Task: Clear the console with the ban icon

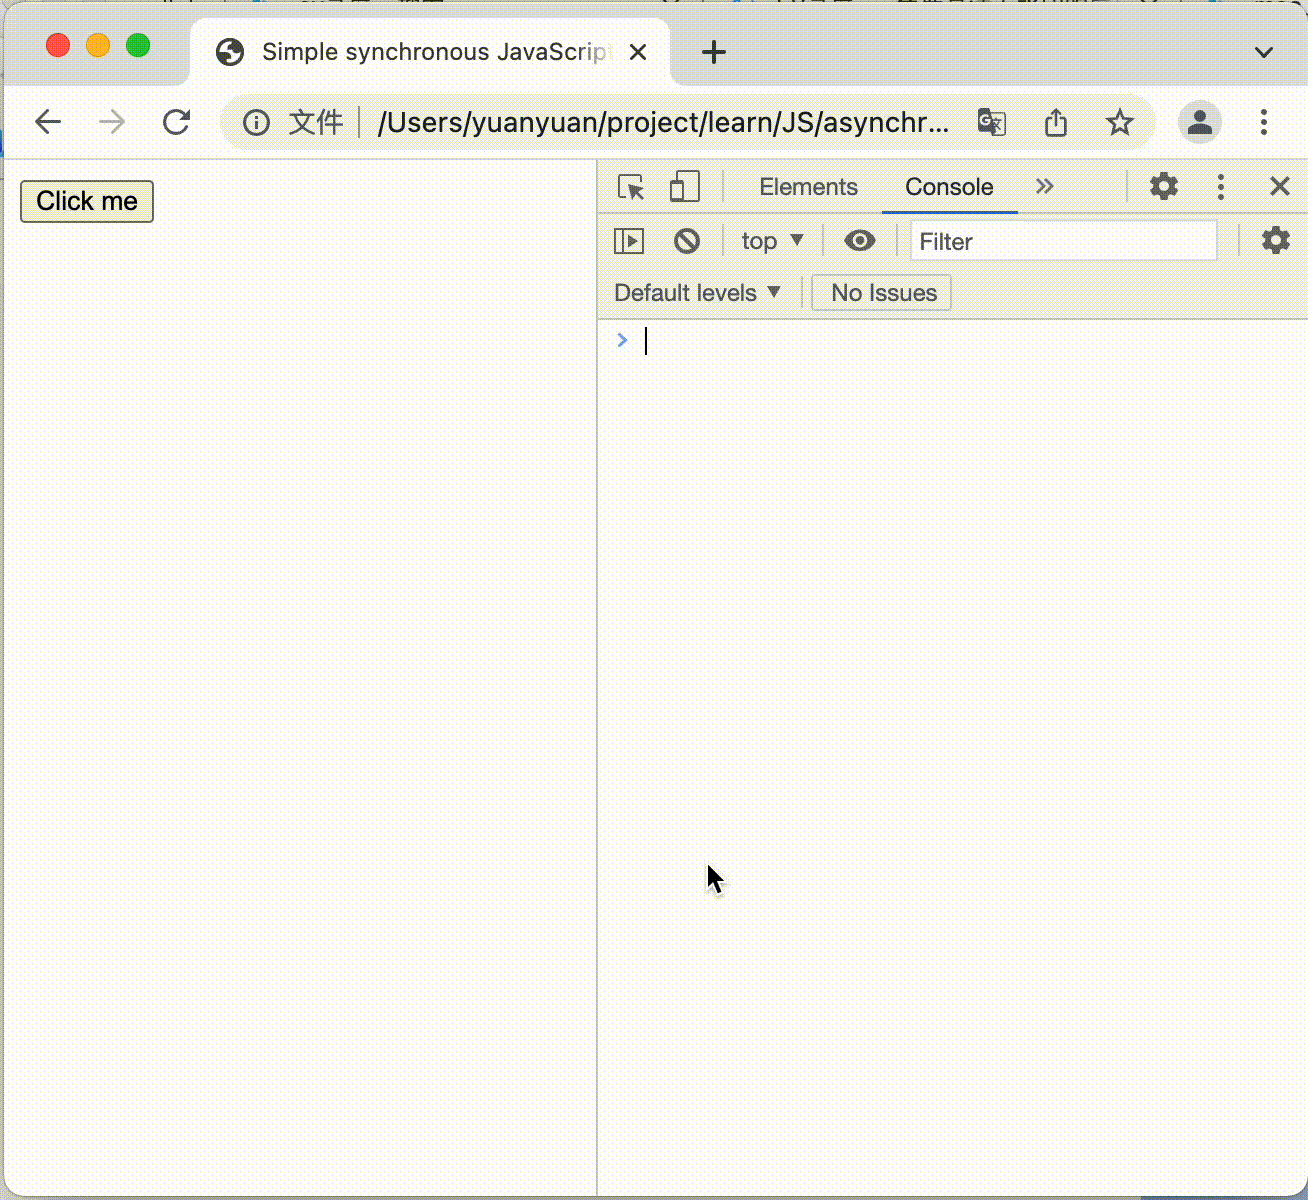Action: tap(687, 241)
